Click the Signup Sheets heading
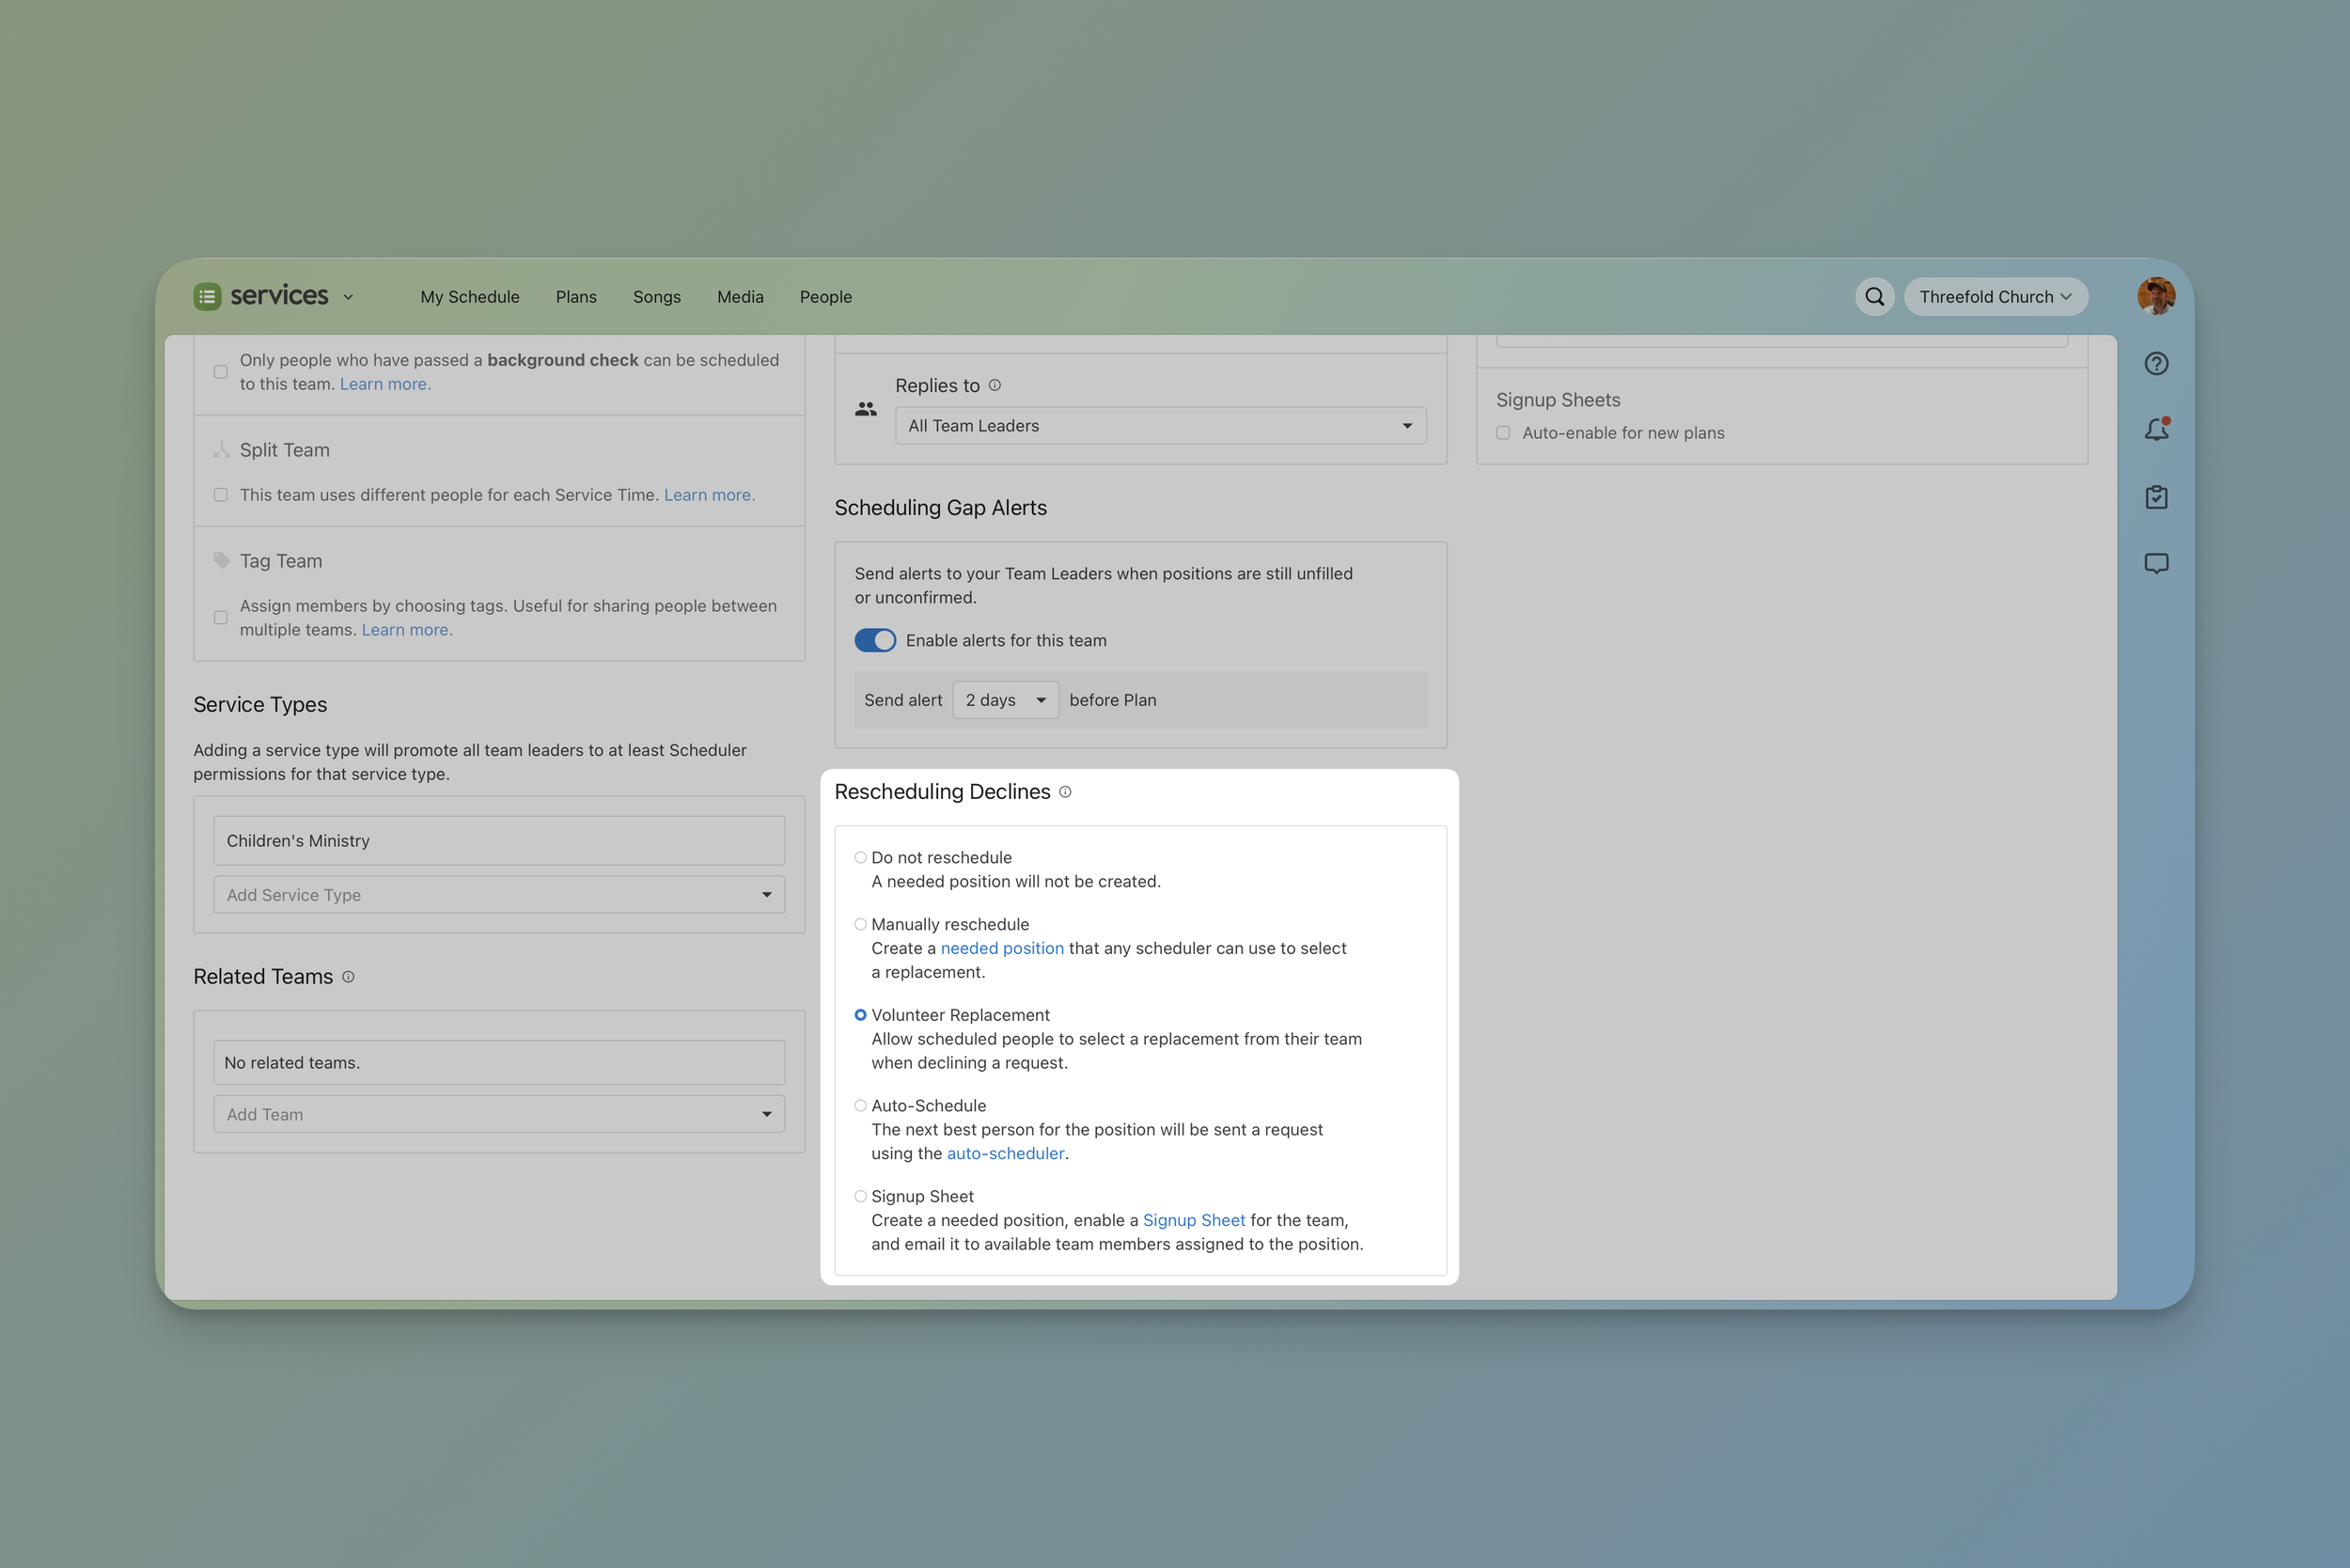 pyautogui.click(x=1558, y=400)
